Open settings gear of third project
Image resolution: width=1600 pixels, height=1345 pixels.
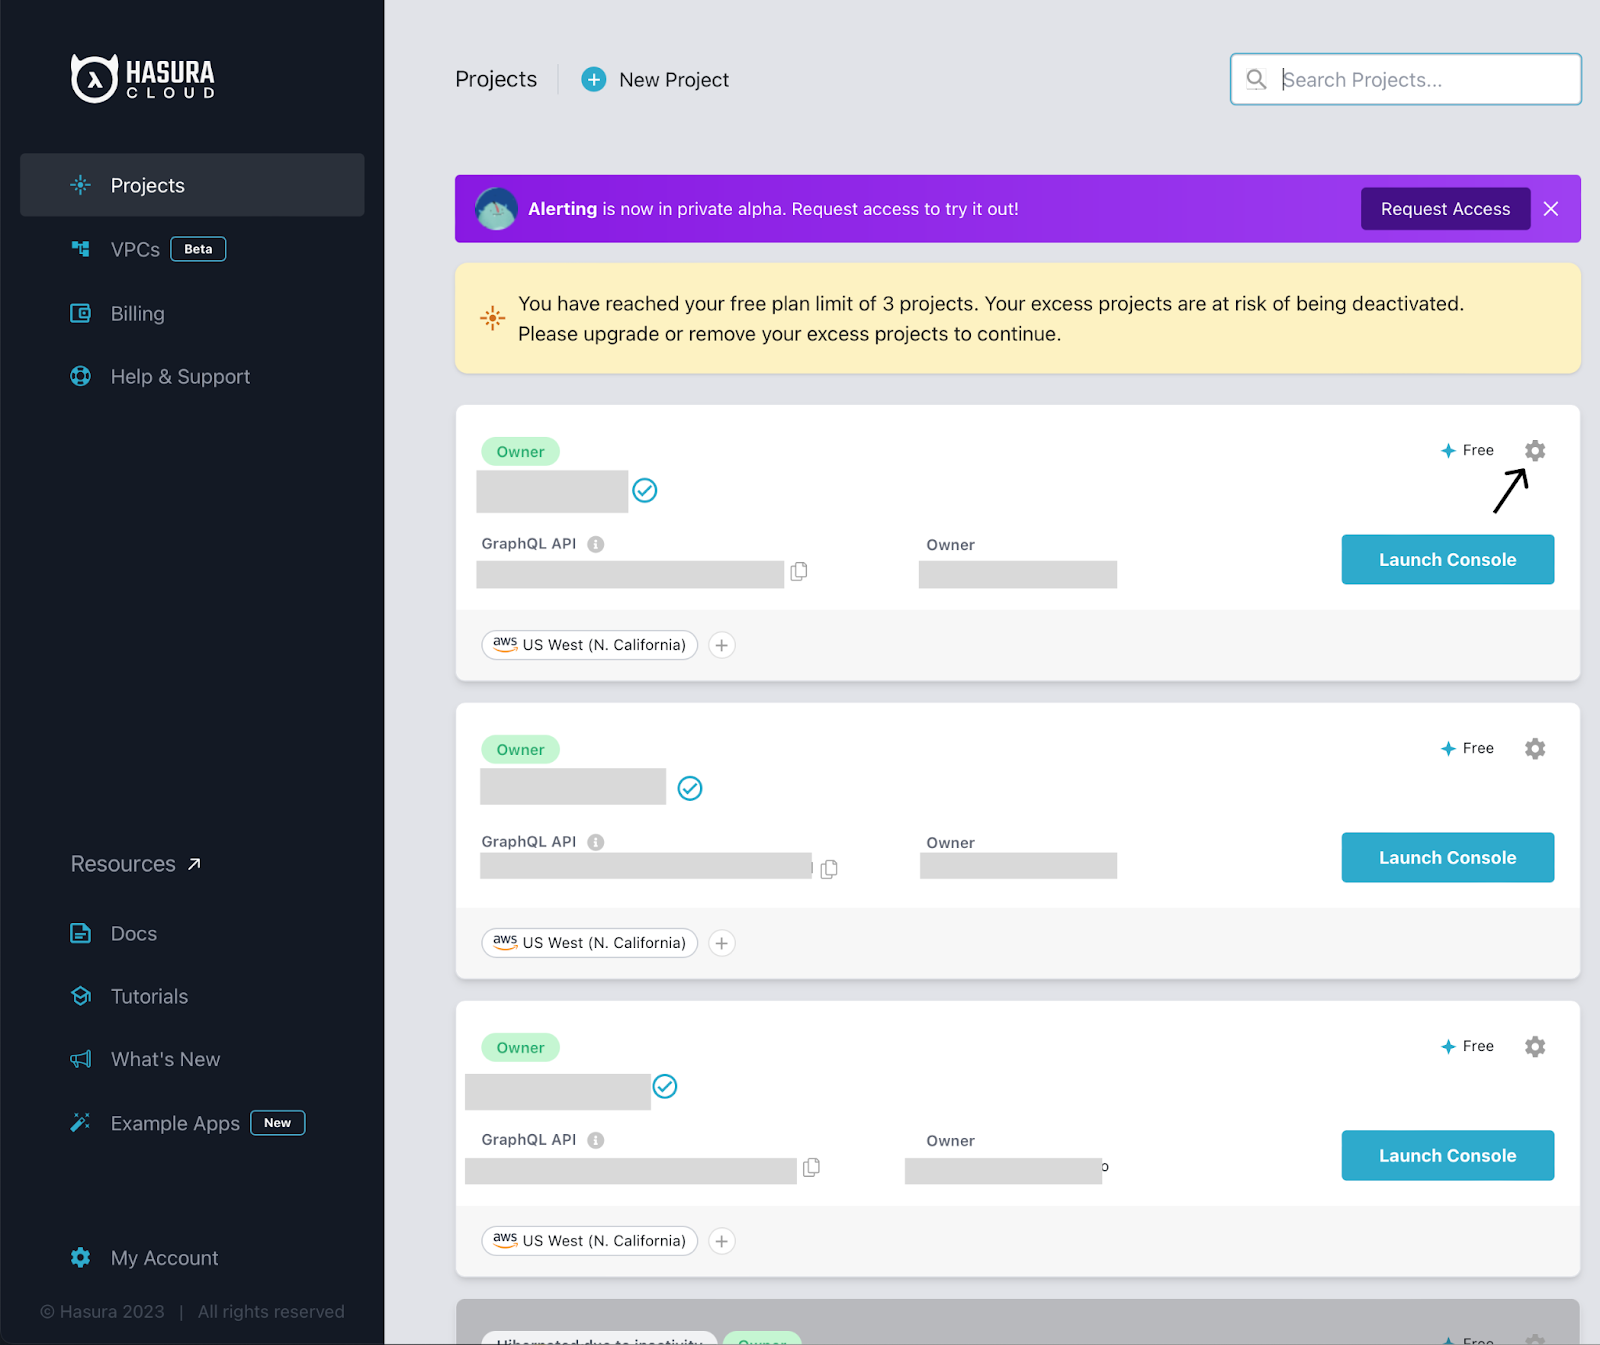coord(1535,1046)
